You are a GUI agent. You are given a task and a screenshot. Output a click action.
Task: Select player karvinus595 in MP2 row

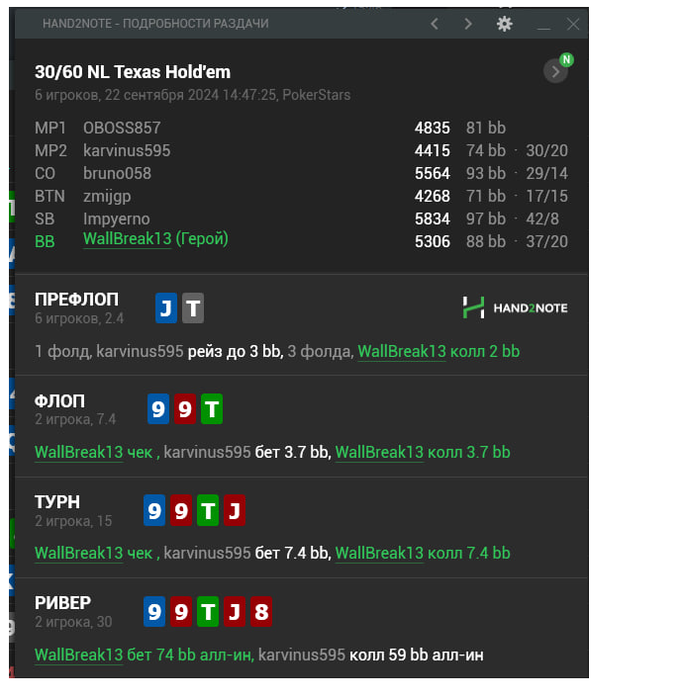[126, 151]
